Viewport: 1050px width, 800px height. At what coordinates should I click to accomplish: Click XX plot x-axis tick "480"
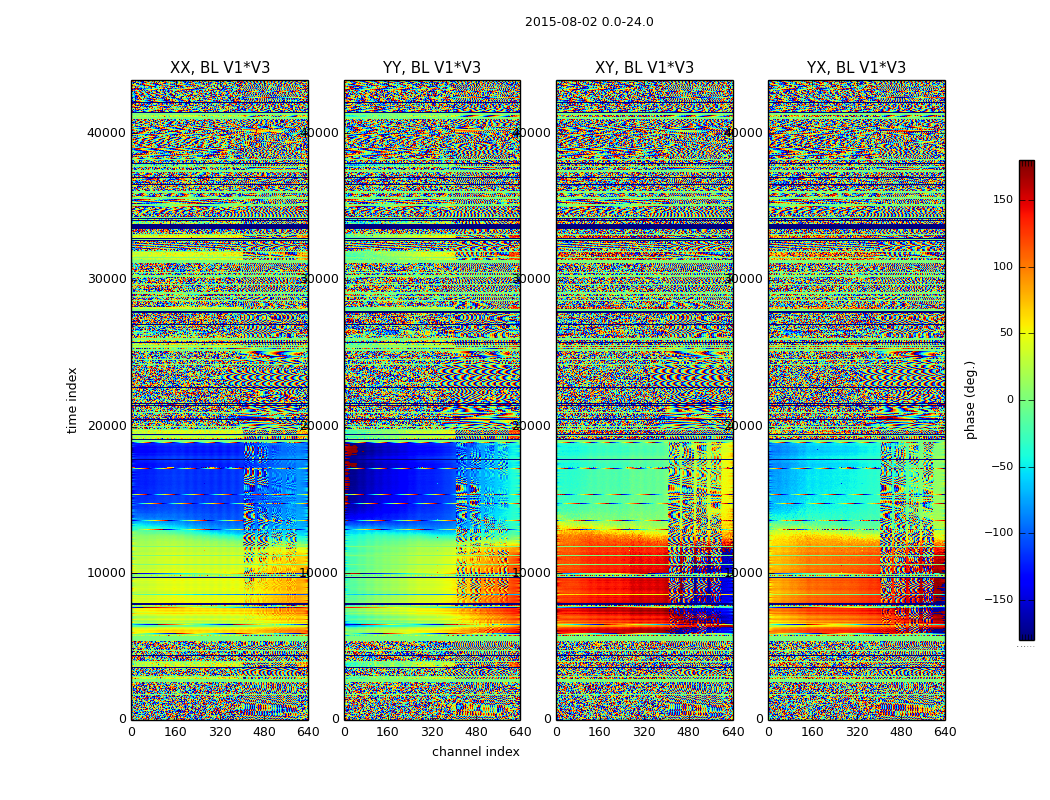pyautogui.click(x=265, y=732)
